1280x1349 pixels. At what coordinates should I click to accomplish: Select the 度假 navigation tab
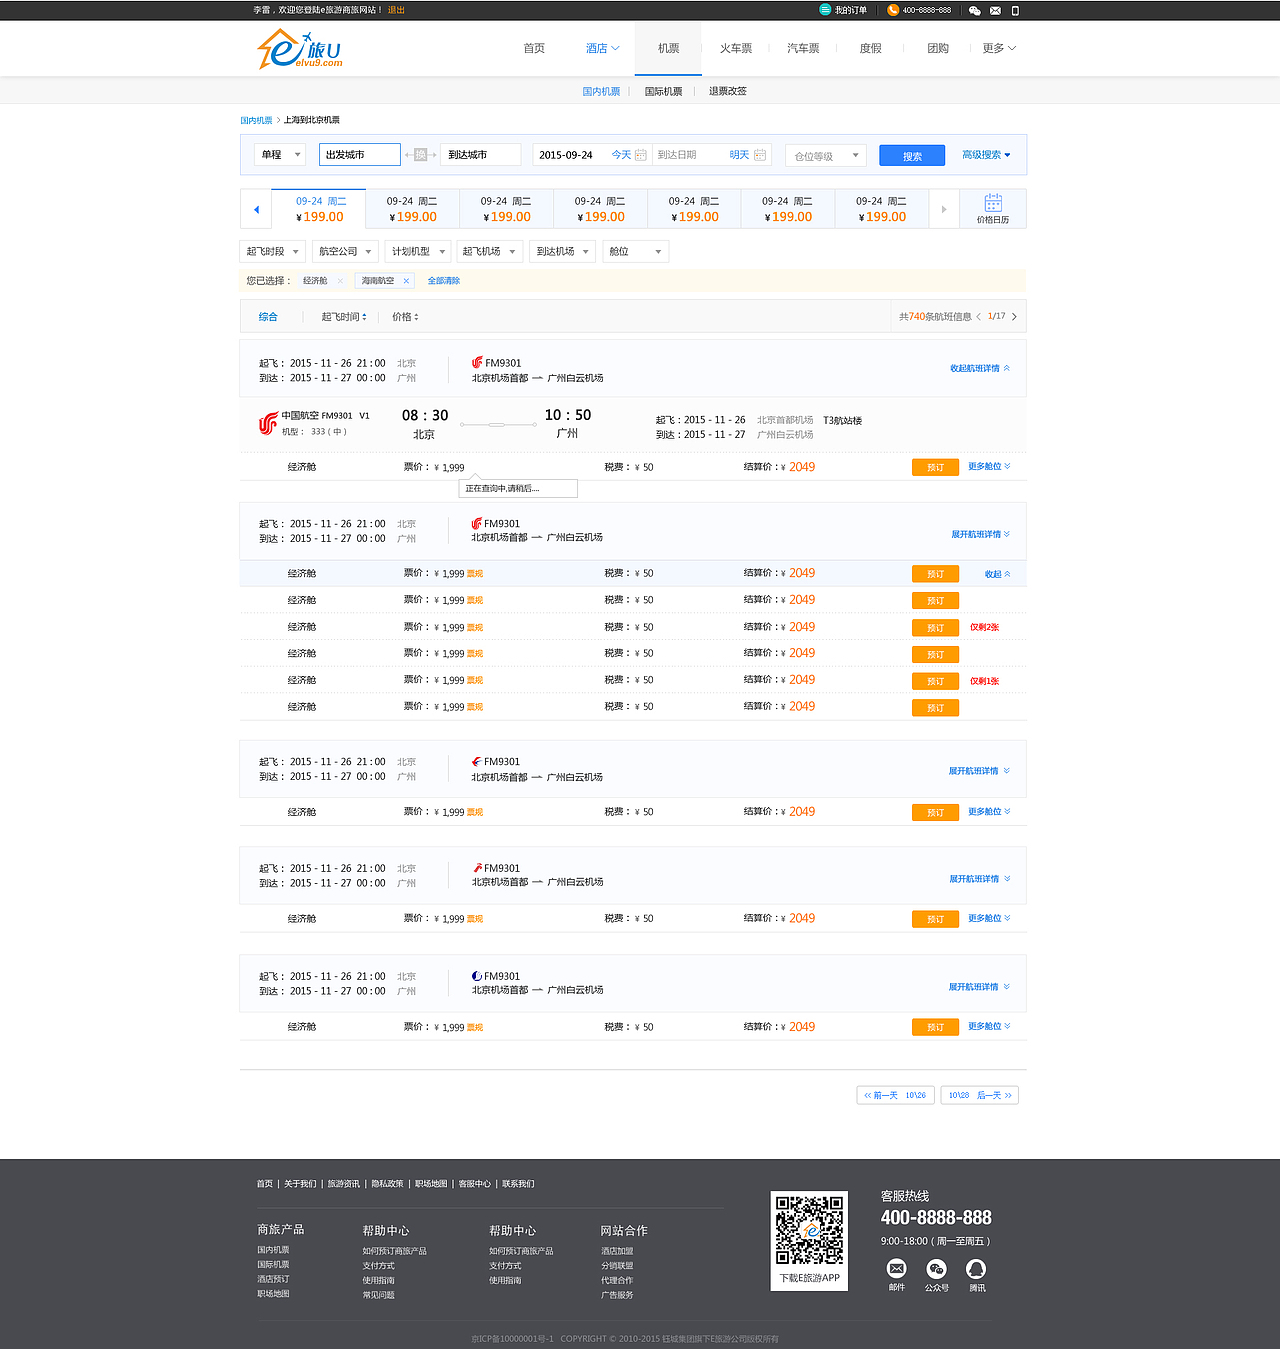(x=871, y=48)
